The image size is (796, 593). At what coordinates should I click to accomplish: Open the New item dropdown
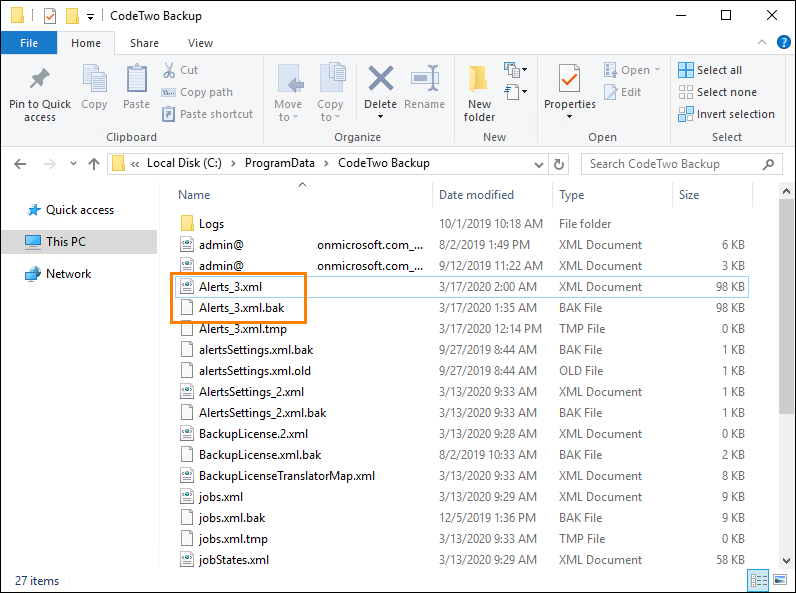click(515, 70)
